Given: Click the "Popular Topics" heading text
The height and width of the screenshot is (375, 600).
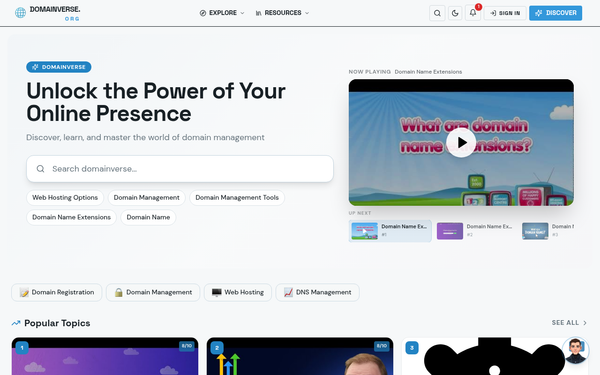Looking at the screenshot, I should (x=57, y=323).
